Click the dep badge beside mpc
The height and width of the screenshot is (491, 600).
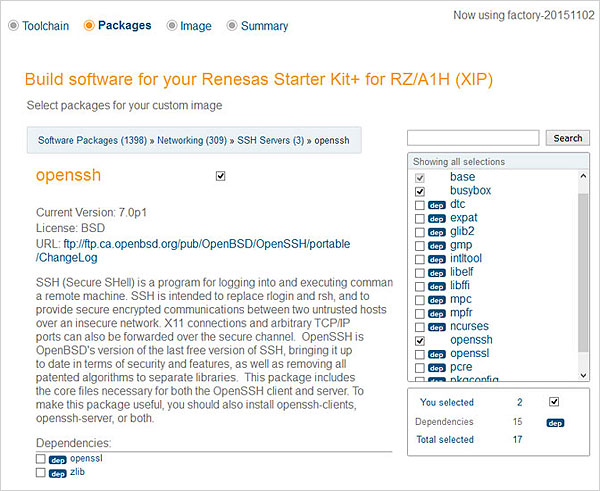click(437, 300)
